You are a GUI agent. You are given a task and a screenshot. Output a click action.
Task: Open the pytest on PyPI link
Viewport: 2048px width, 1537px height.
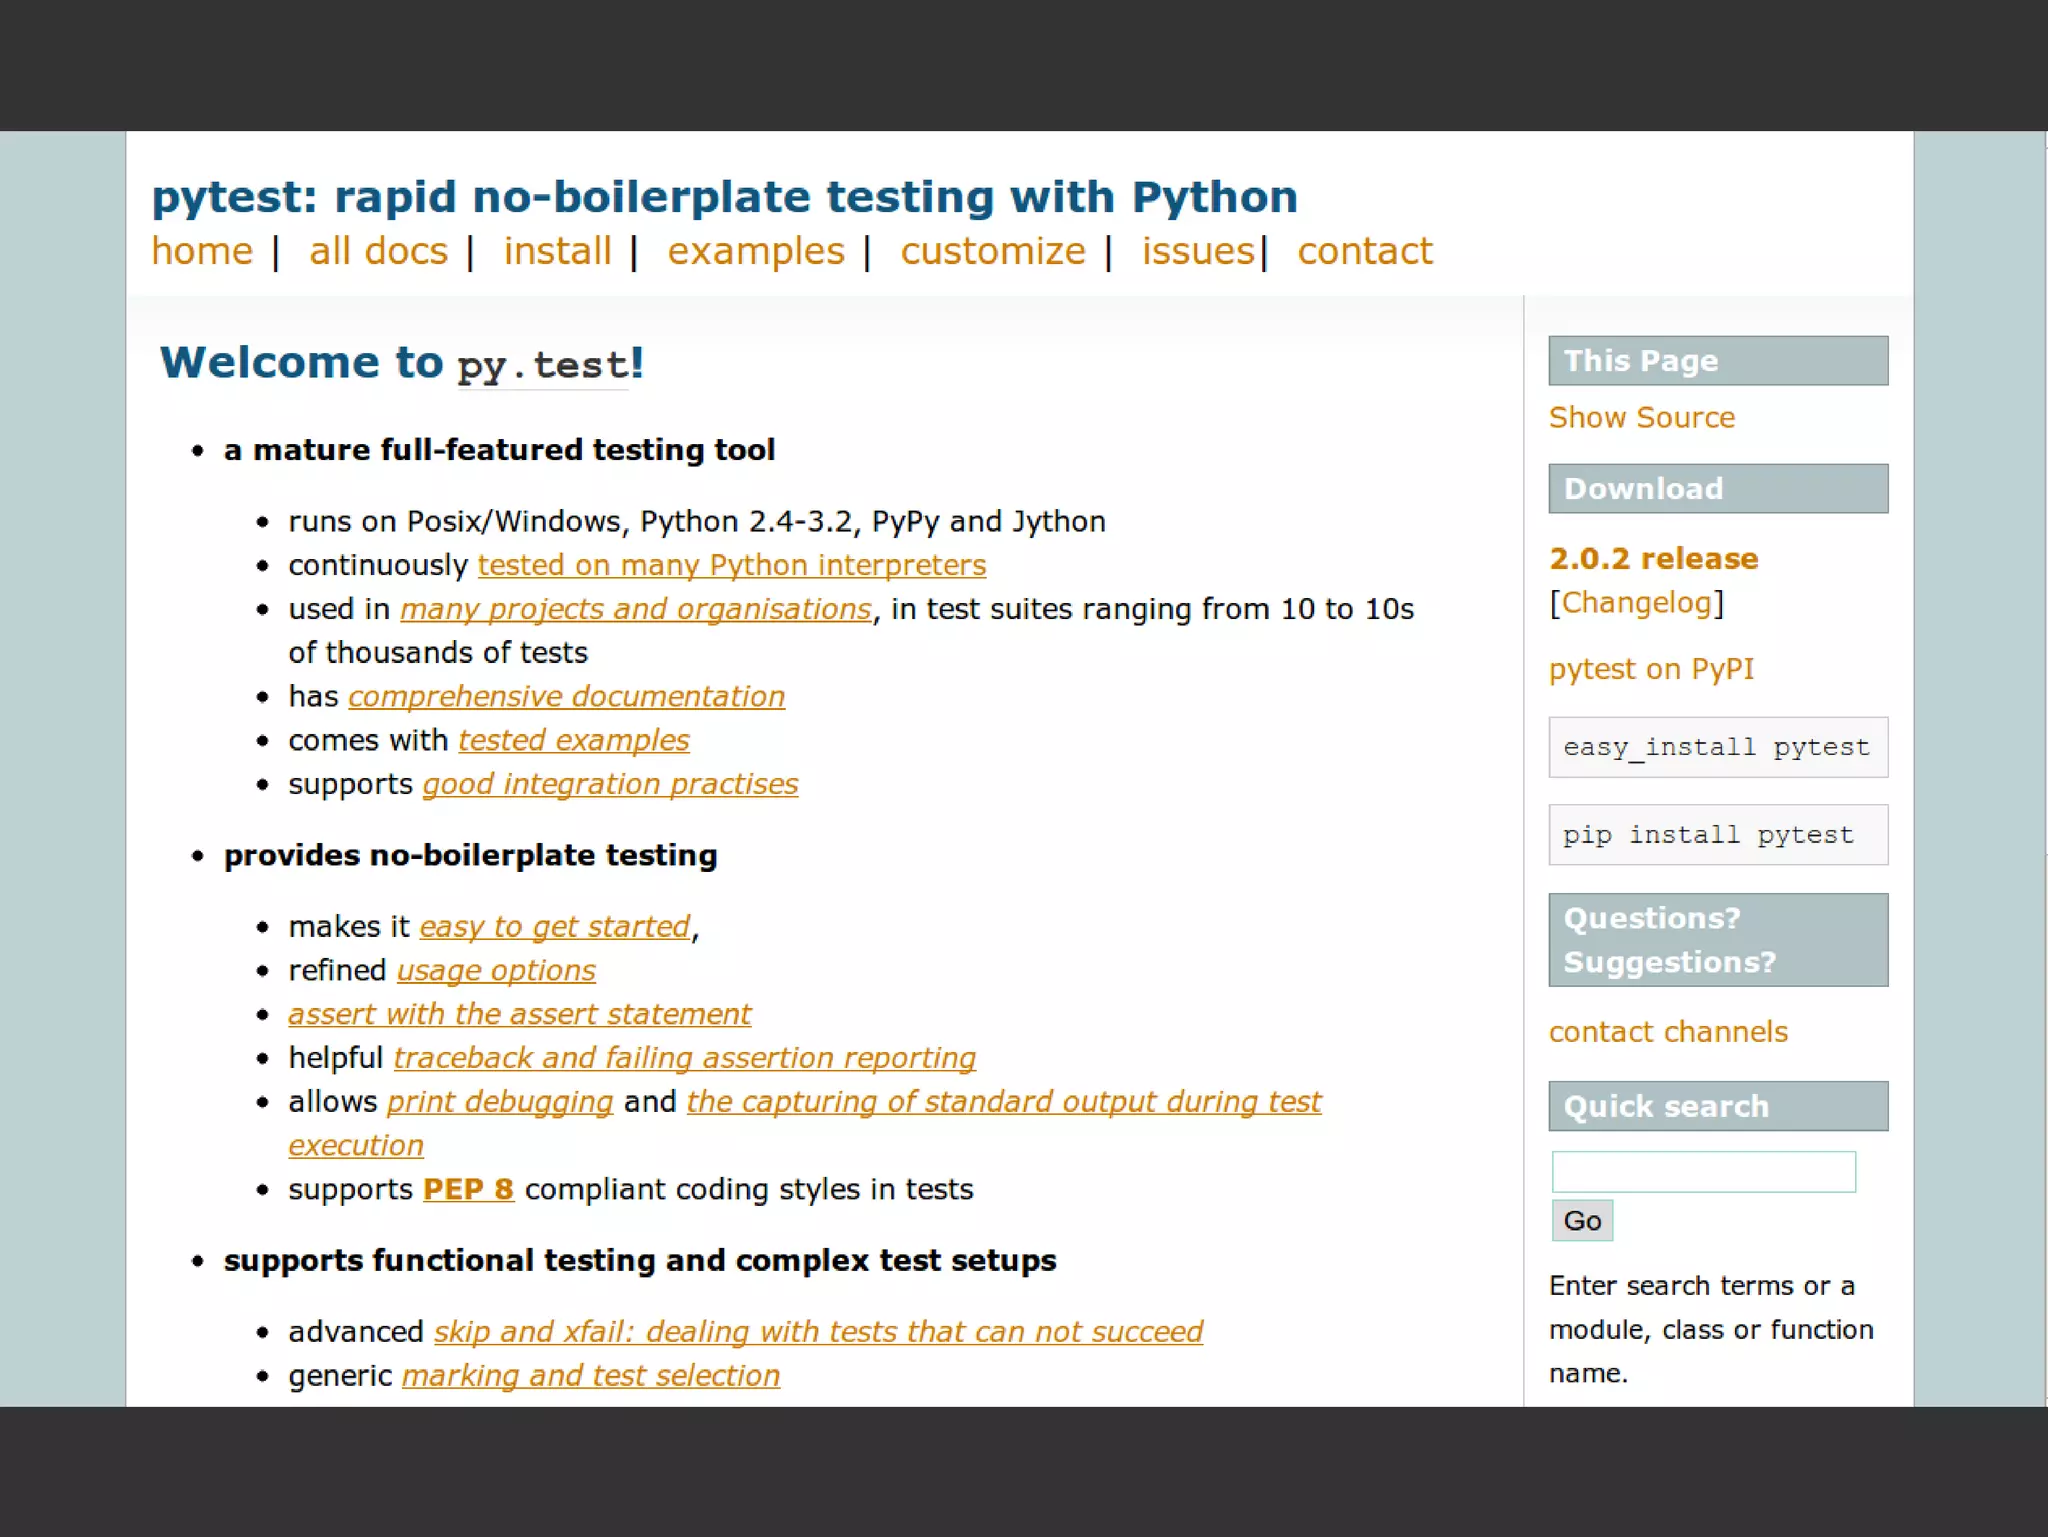[1651, 669]
